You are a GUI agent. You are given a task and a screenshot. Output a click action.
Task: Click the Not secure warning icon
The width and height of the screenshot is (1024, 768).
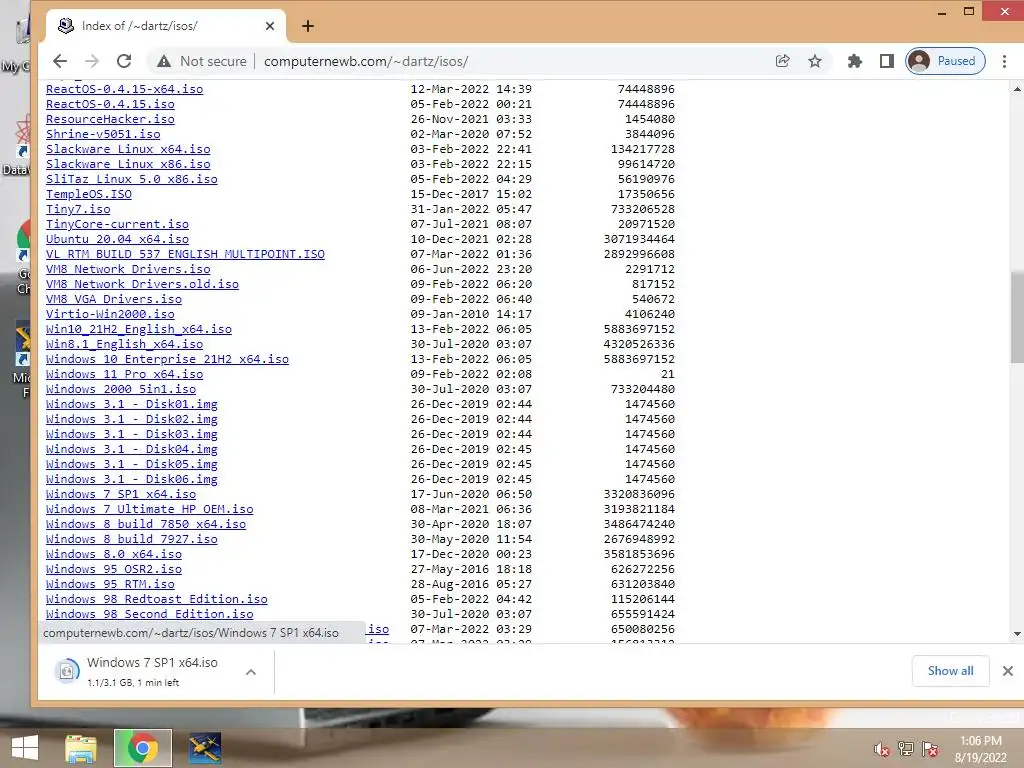point(164,61)
